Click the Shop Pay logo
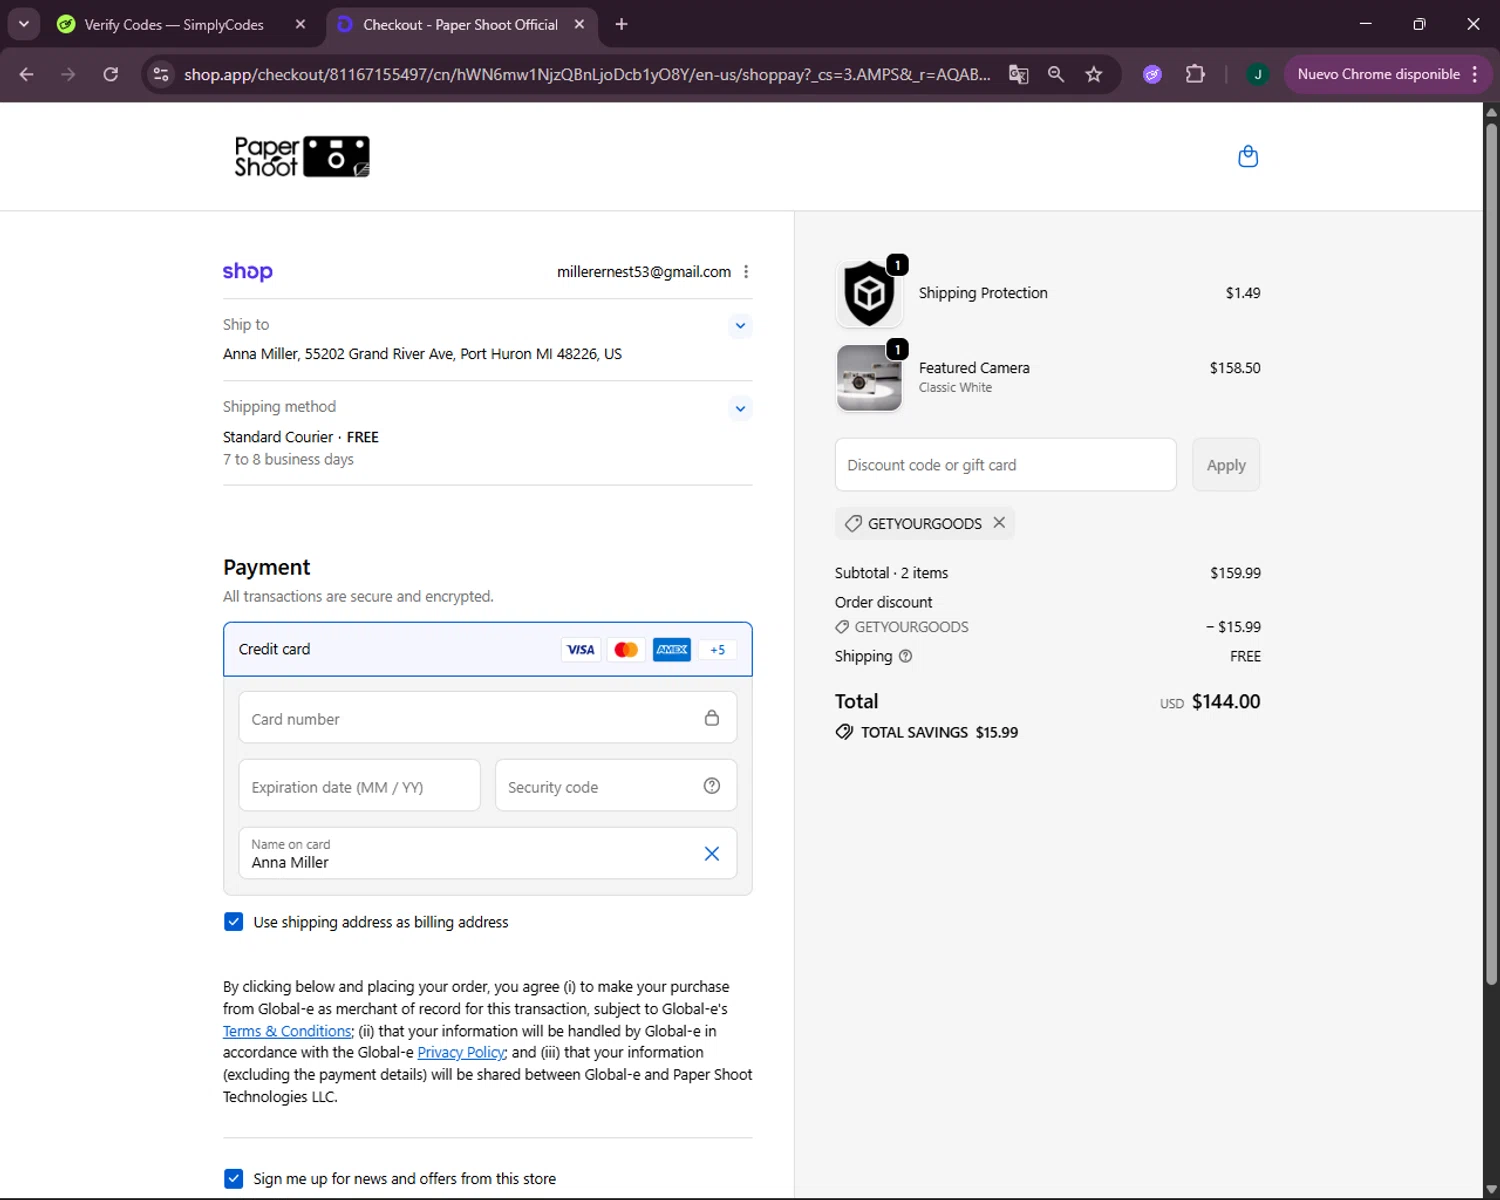This screenshot has width=1500, height=1200. (x=248, y=271)
